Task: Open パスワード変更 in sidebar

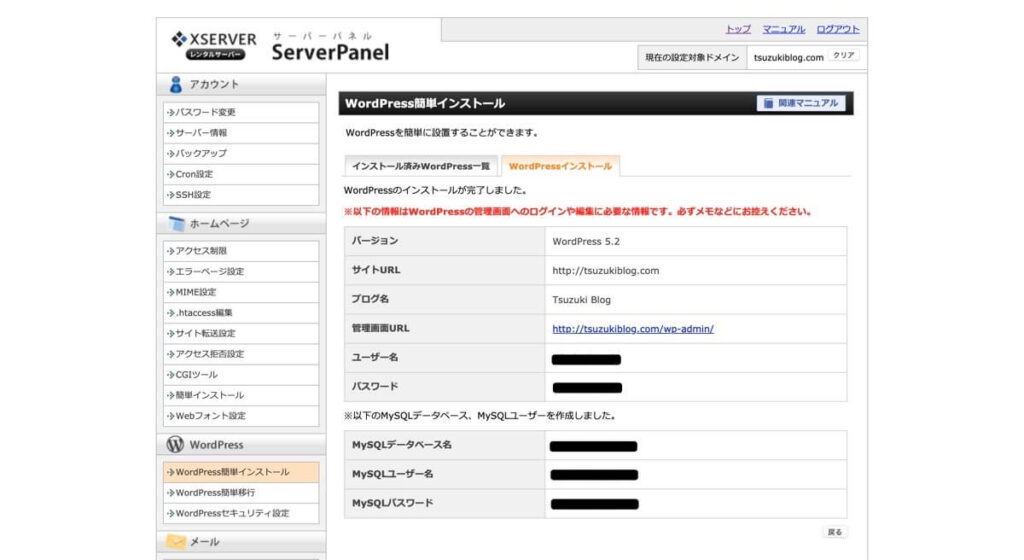Action: click(x=241, y=112)
